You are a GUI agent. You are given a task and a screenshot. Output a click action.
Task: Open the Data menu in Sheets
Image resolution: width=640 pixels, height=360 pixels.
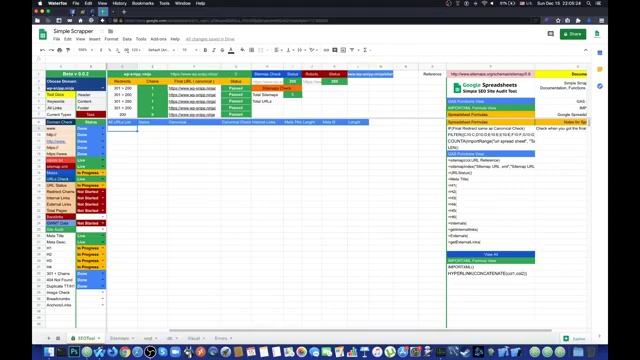pyautogui.click(x=127, y=39)
